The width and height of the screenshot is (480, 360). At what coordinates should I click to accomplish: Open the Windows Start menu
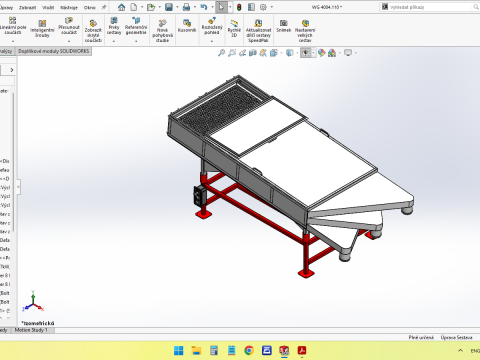tap(179, 350)
